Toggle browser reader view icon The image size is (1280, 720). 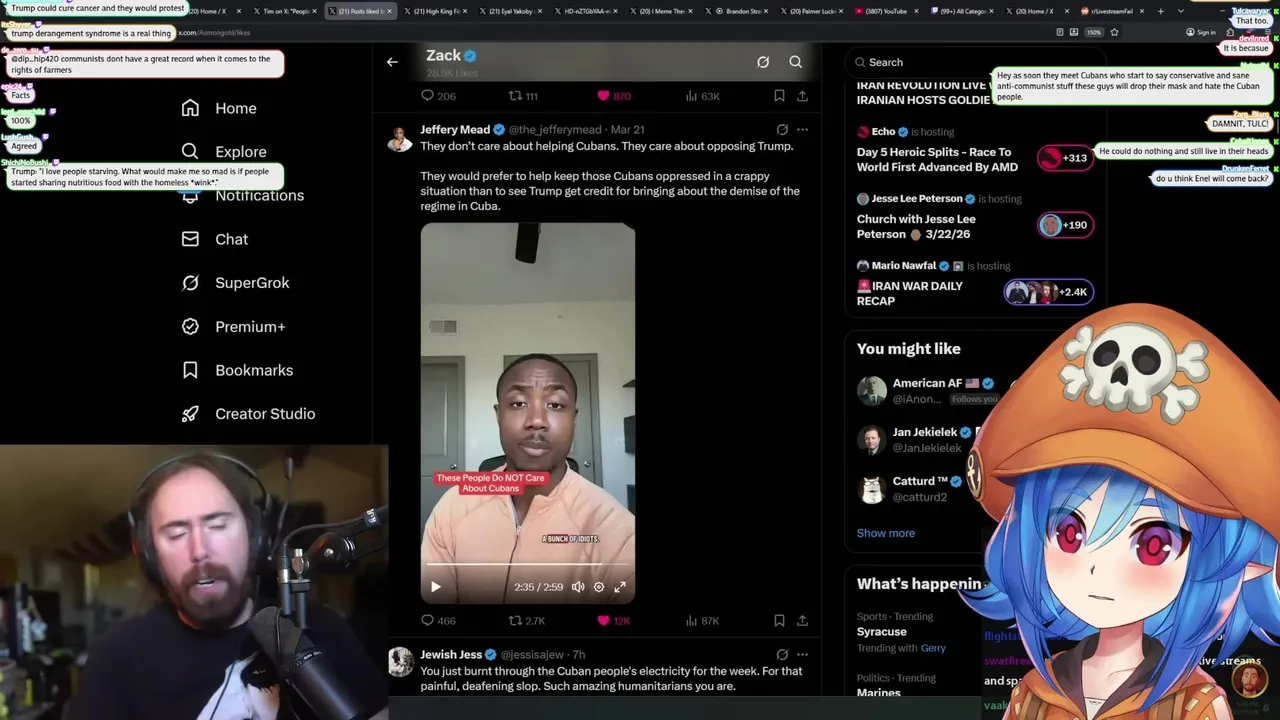coord(1060,32)
